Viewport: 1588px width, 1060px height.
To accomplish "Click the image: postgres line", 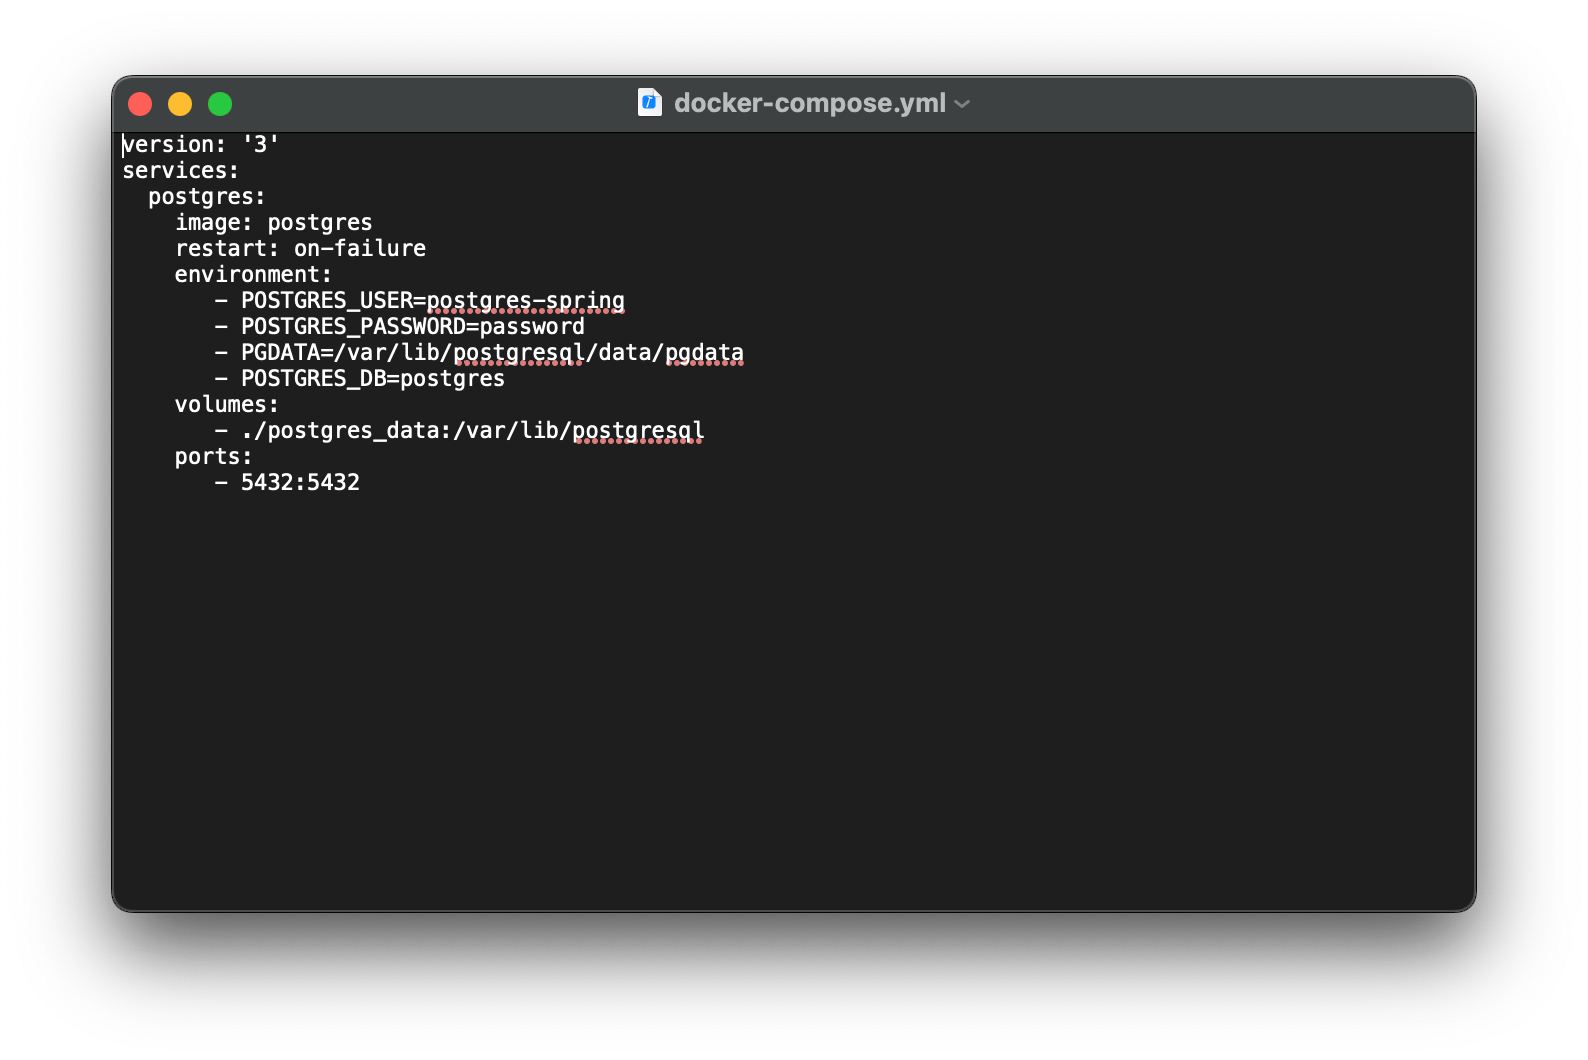I will click(273, 222).
